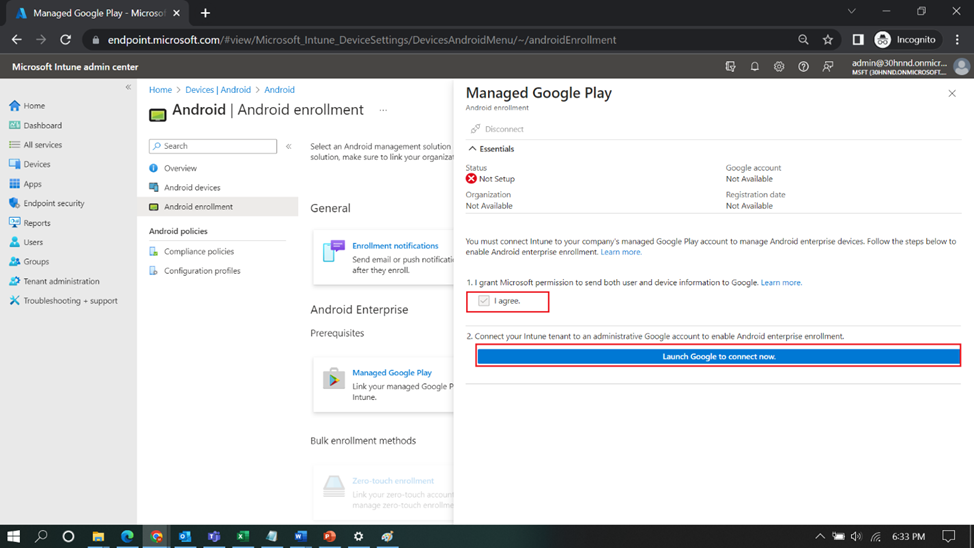Image resolution: width=974 pixels, height=548 pixels.
Task: Click Devices | Android breadcrumb
Action: [218, 89]
